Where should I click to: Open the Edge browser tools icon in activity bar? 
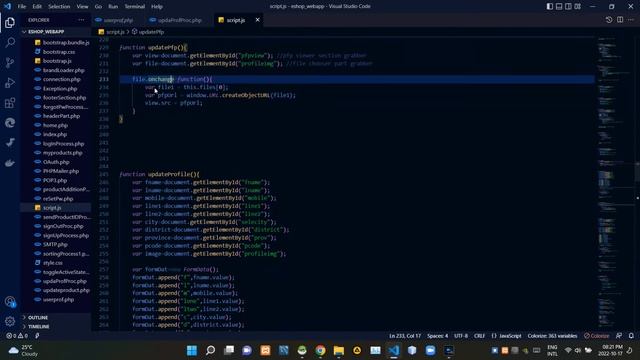(10, 123)
